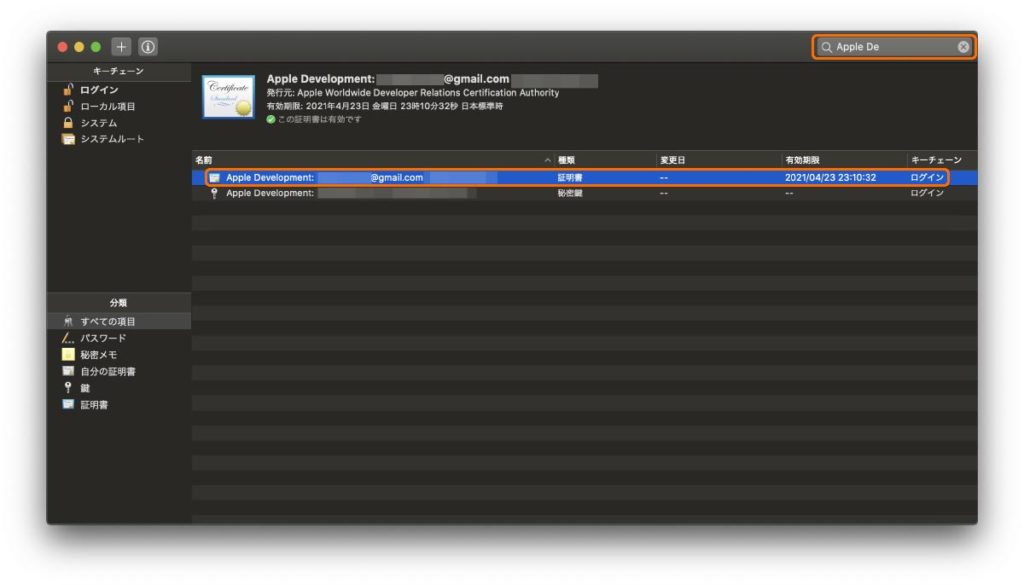Click the 発行元 issuer line

(413, 93)
